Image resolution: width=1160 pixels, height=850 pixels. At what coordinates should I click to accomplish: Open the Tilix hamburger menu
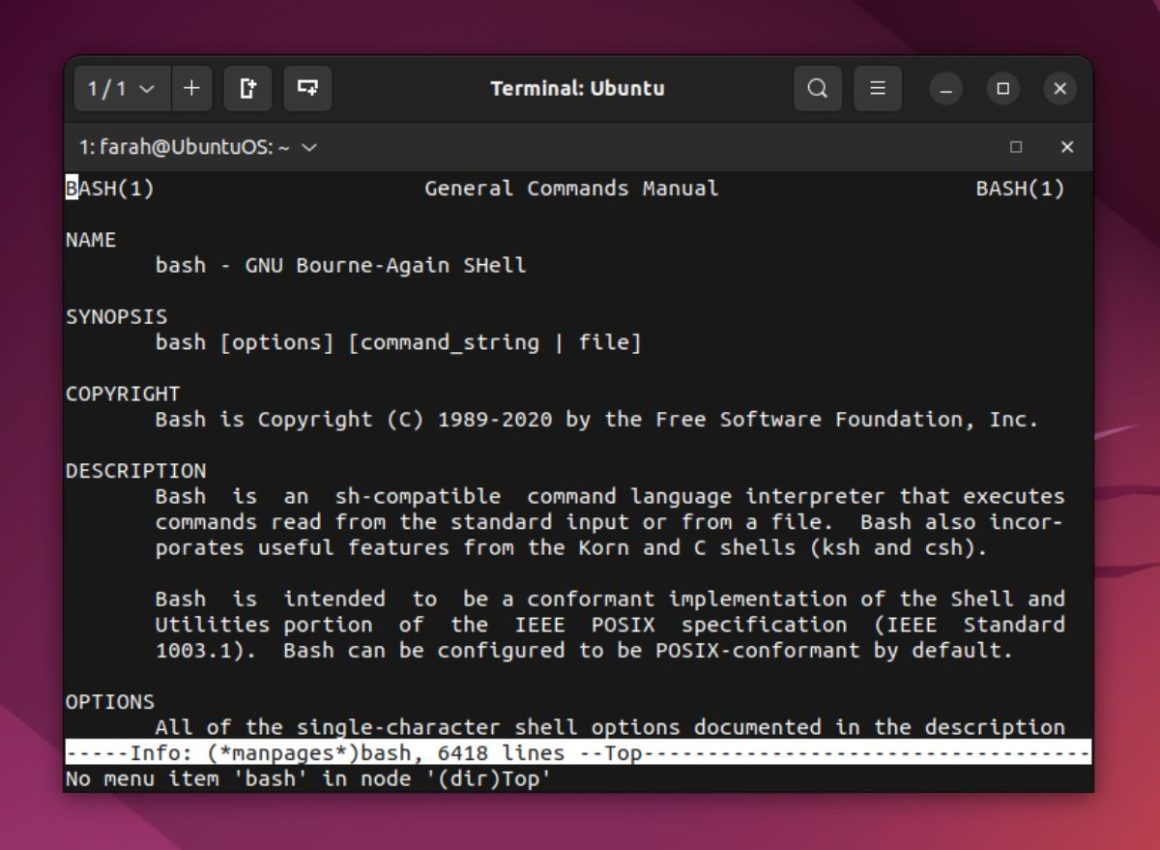[x=877, y=88]
